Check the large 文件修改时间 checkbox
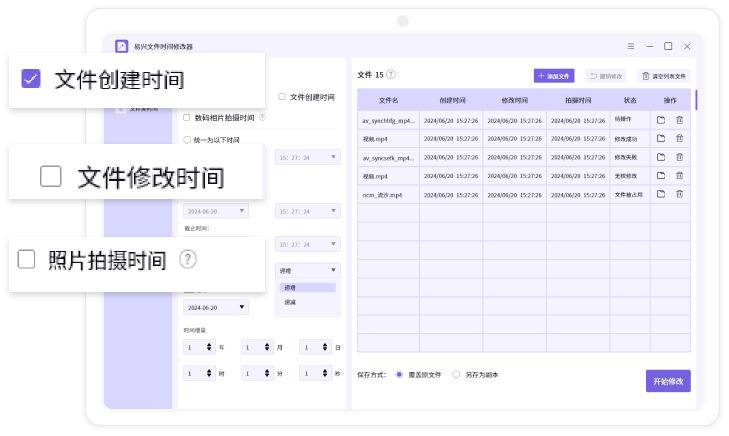The height and width of the screenshot is (436, 729). pos(51,177)
